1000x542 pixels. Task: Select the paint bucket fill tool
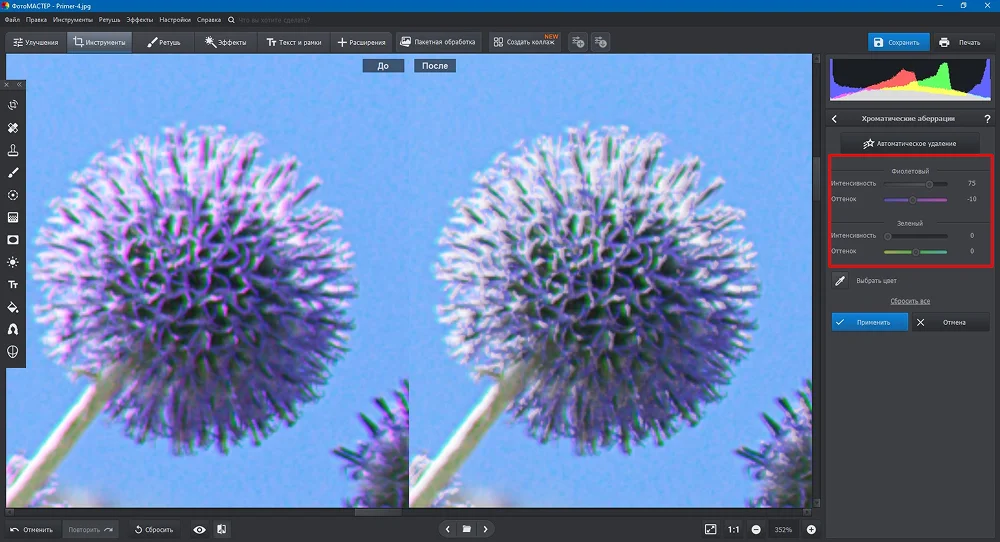click(x=13, y=307)
